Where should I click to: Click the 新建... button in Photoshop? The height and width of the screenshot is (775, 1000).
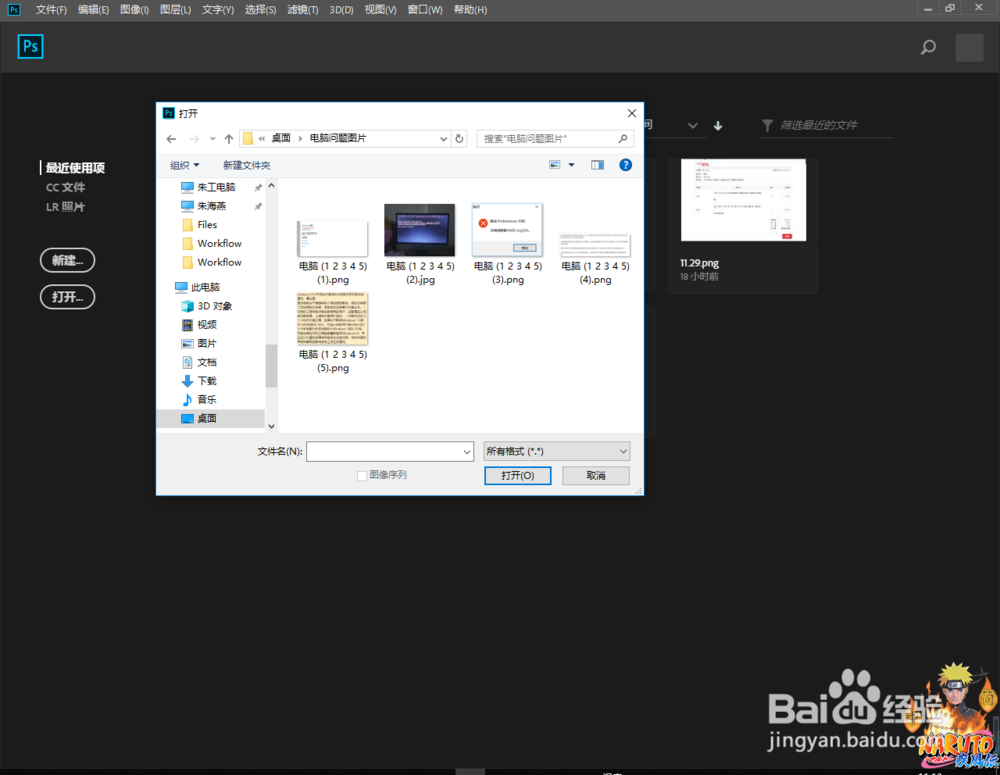[x=68, y=260]
